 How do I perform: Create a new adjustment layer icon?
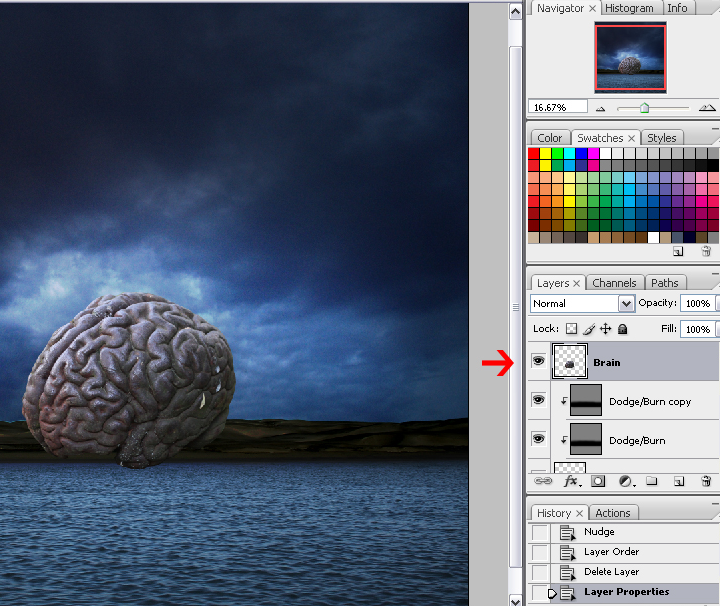tap(625, 481)
